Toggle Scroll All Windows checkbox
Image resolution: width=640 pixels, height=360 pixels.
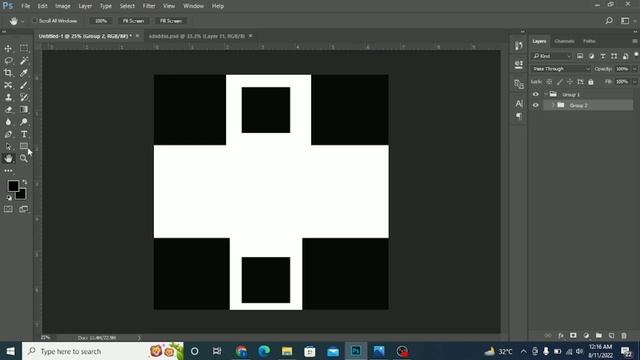(x=35, y=20)
